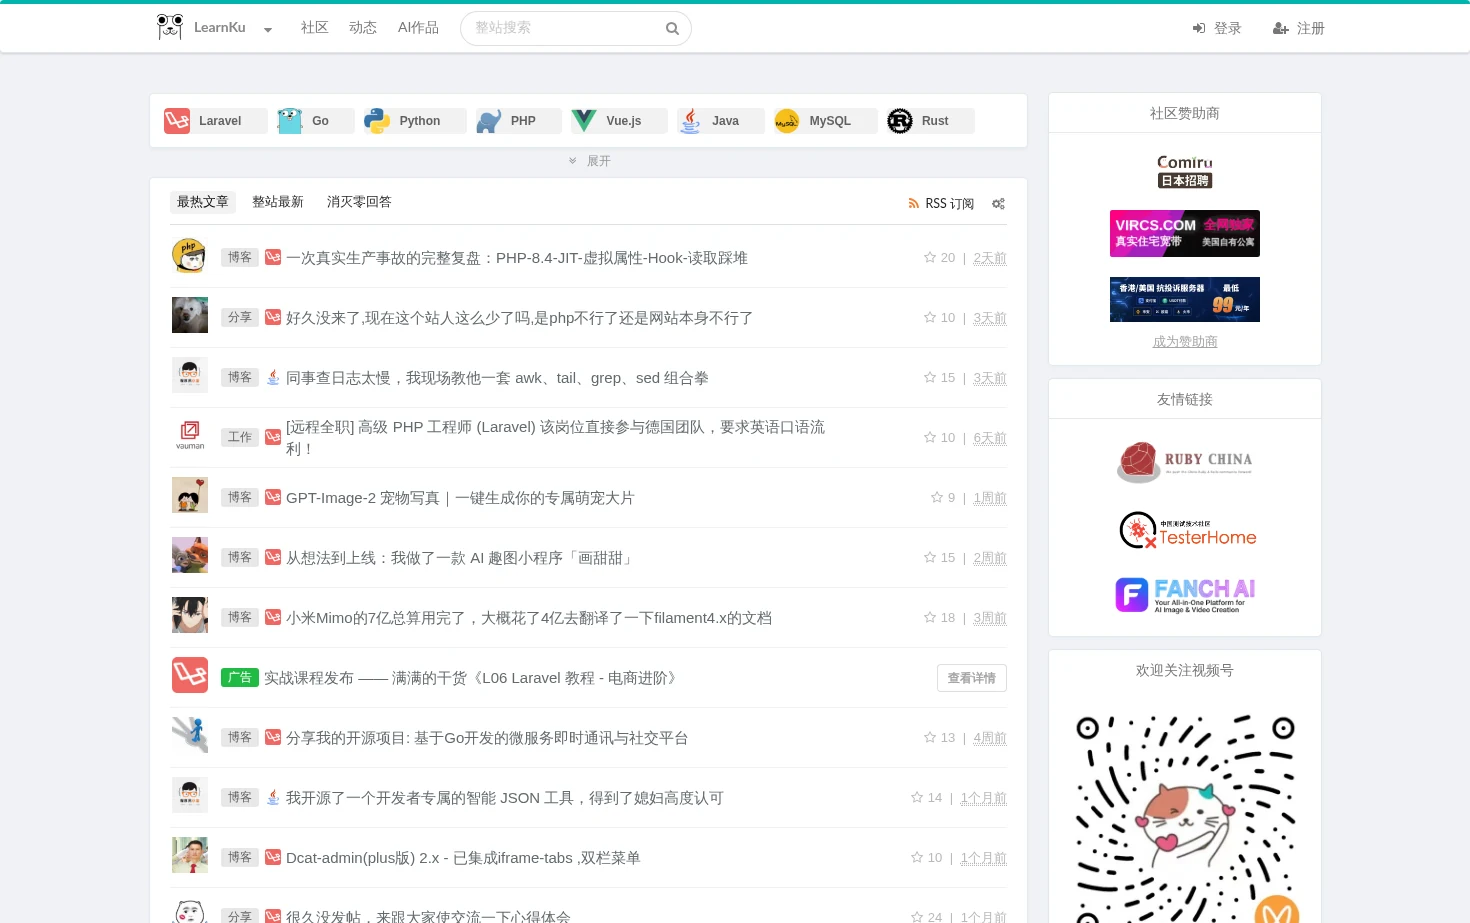
Task: Click the Java icon on awk、tail post
Action: point(273,377)
